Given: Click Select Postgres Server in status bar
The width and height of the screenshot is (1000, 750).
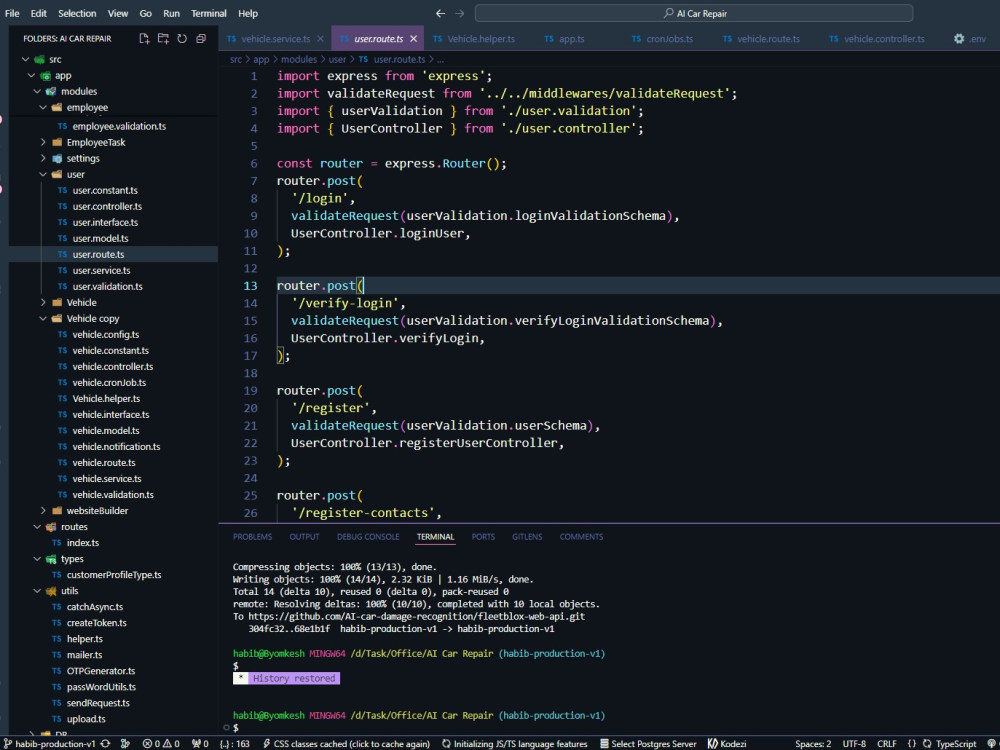Looking at the screenshot, I should (x=648, y=744).
